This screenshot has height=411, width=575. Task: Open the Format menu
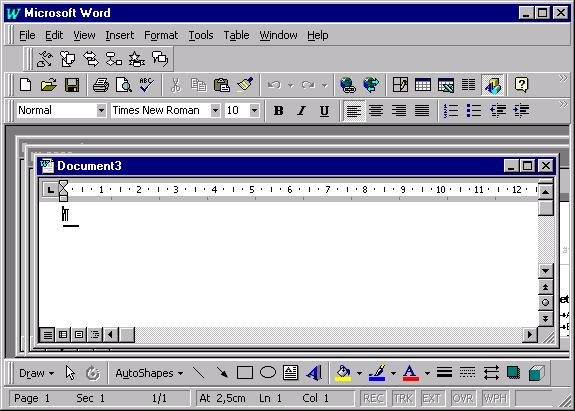click(x=161, y=35)
